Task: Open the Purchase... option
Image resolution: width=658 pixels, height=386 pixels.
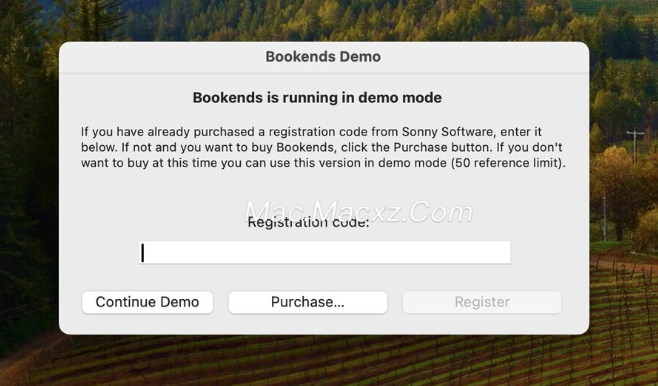Action: (308, 302)
